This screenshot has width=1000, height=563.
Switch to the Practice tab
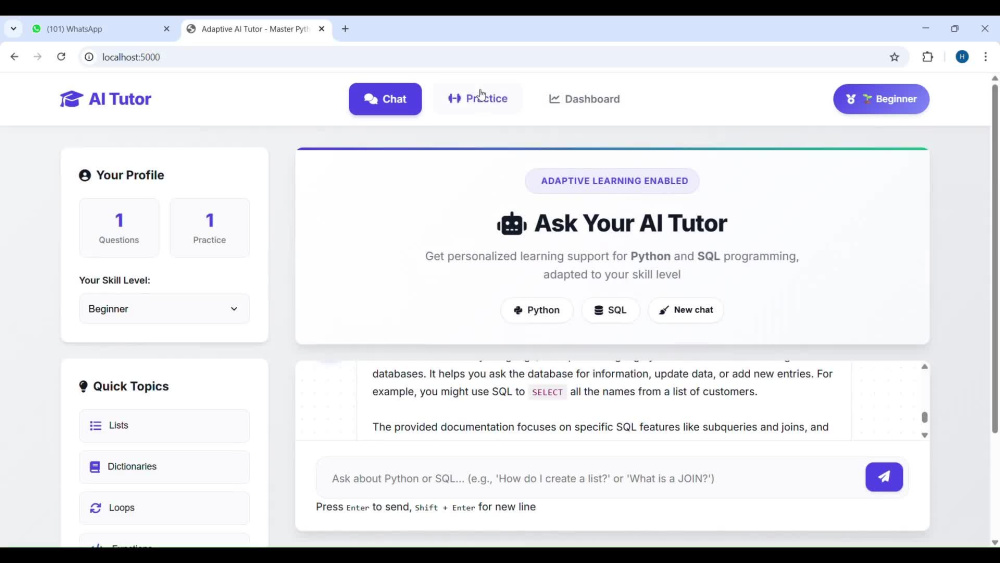click(x=478, y=99)
